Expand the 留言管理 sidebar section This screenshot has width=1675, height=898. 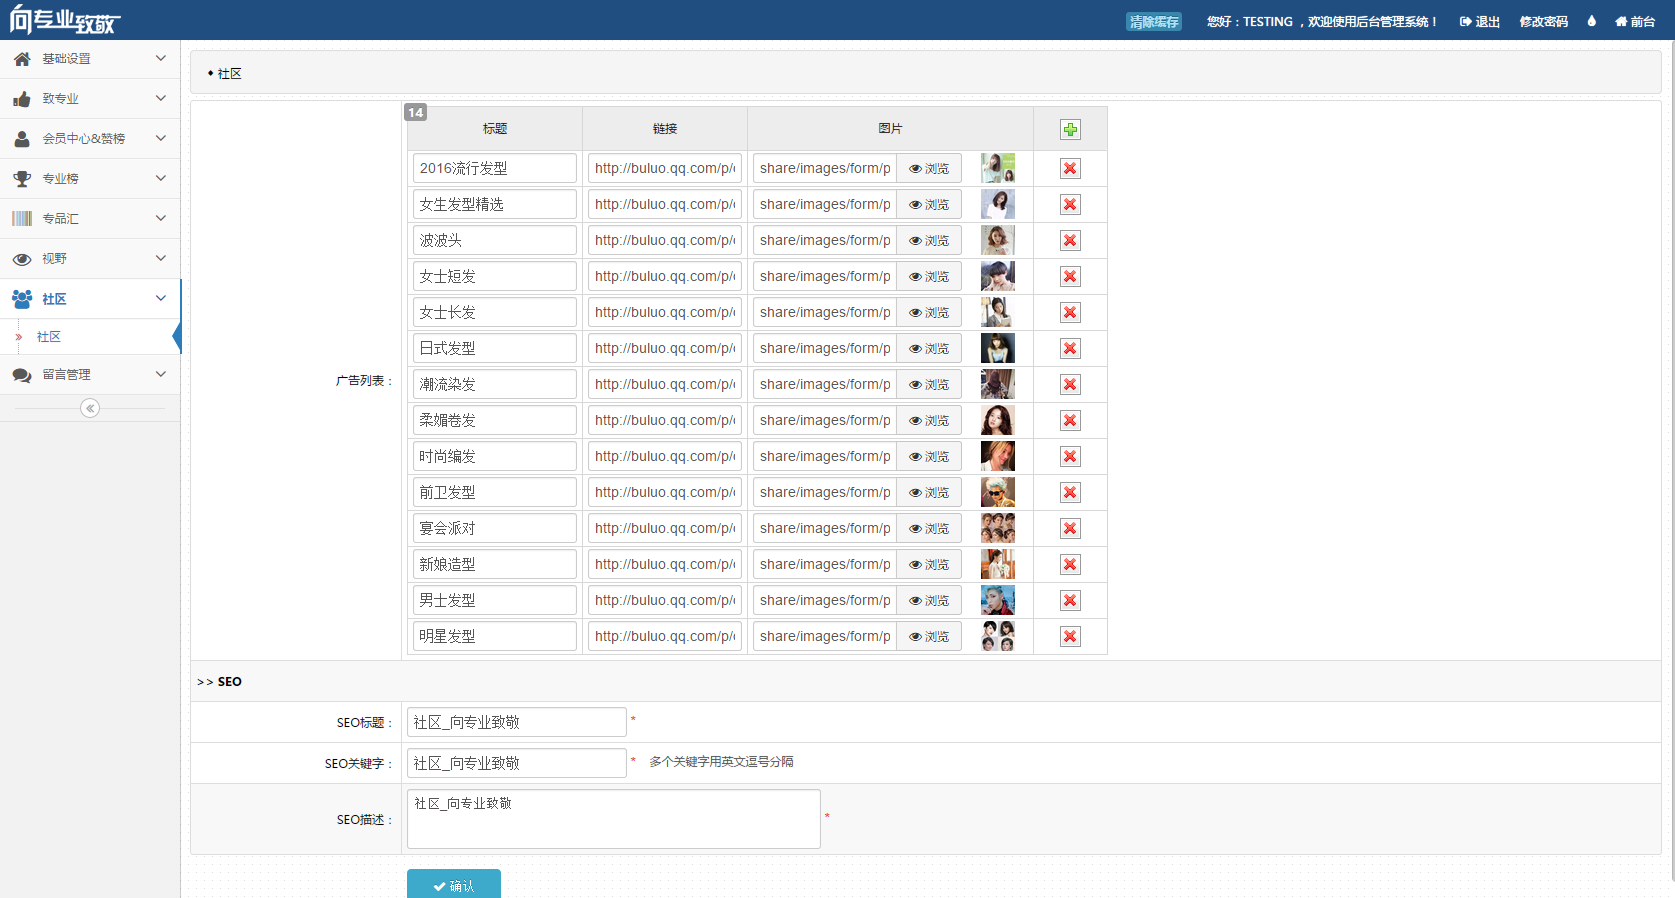tap(90, 375)
